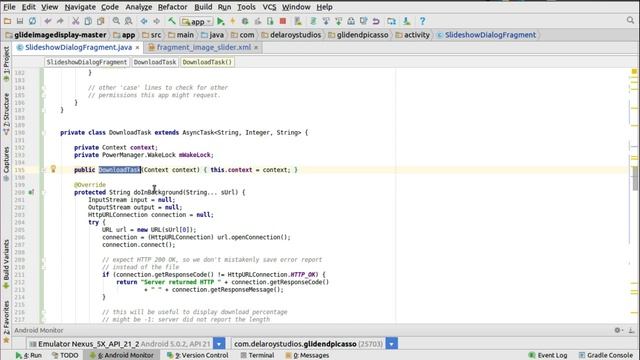Click the Copy toolbar icon
The width and height of the screenshot is (640, 360).
point(88,21)
